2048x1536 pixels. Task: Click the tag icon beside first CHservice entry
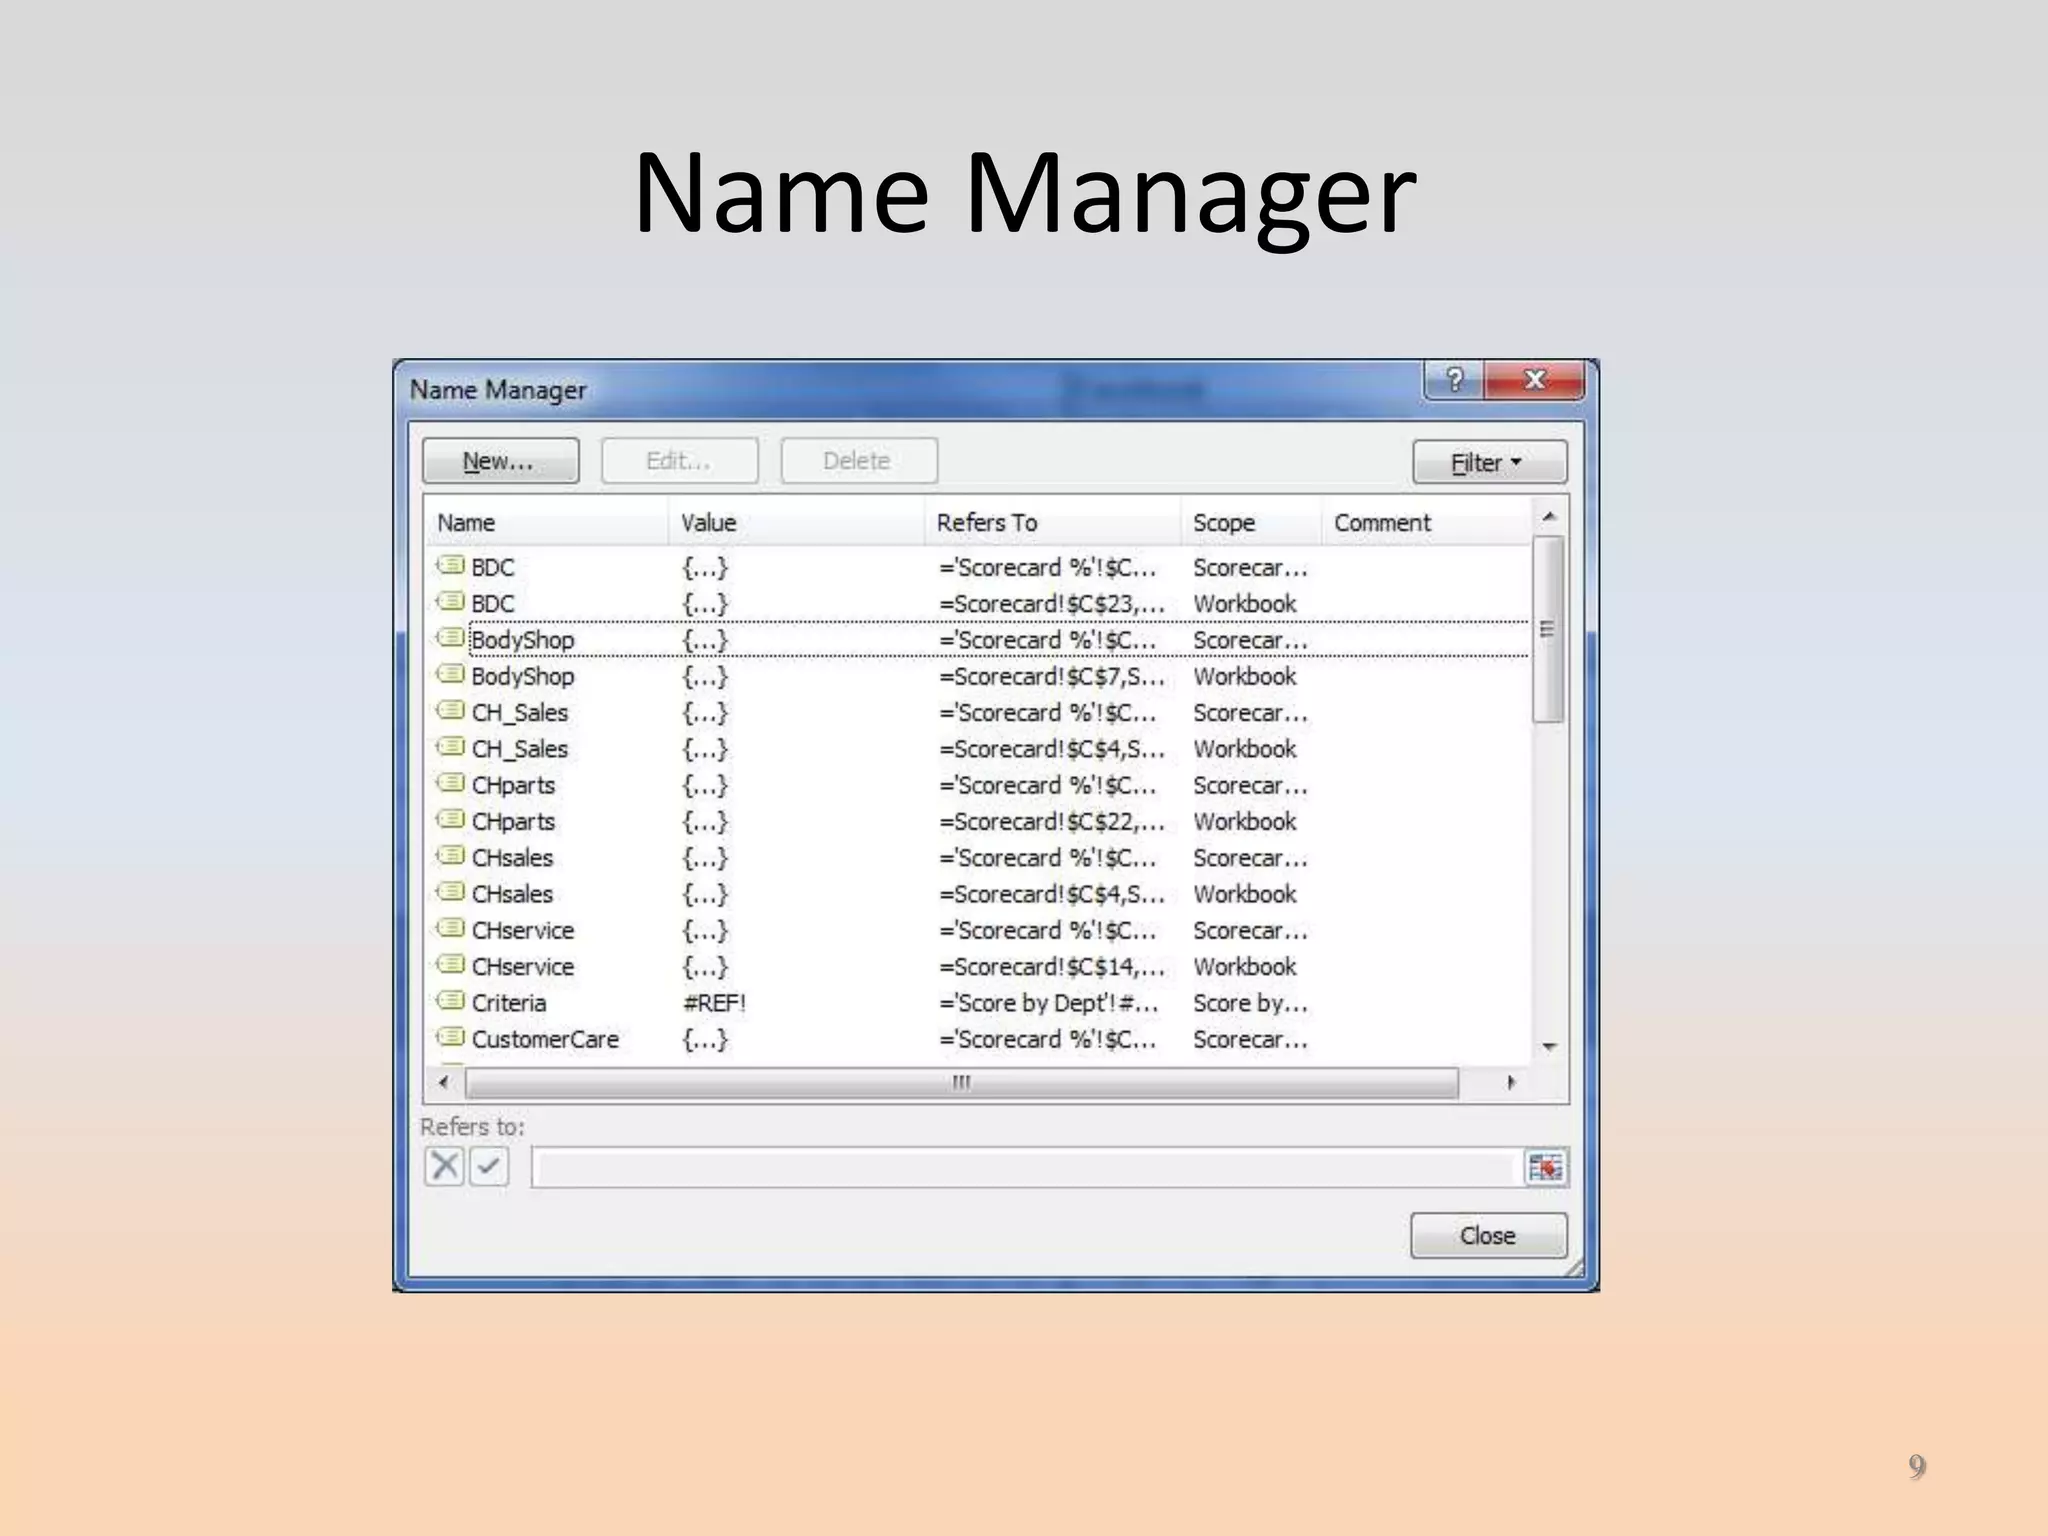(451, 929)
